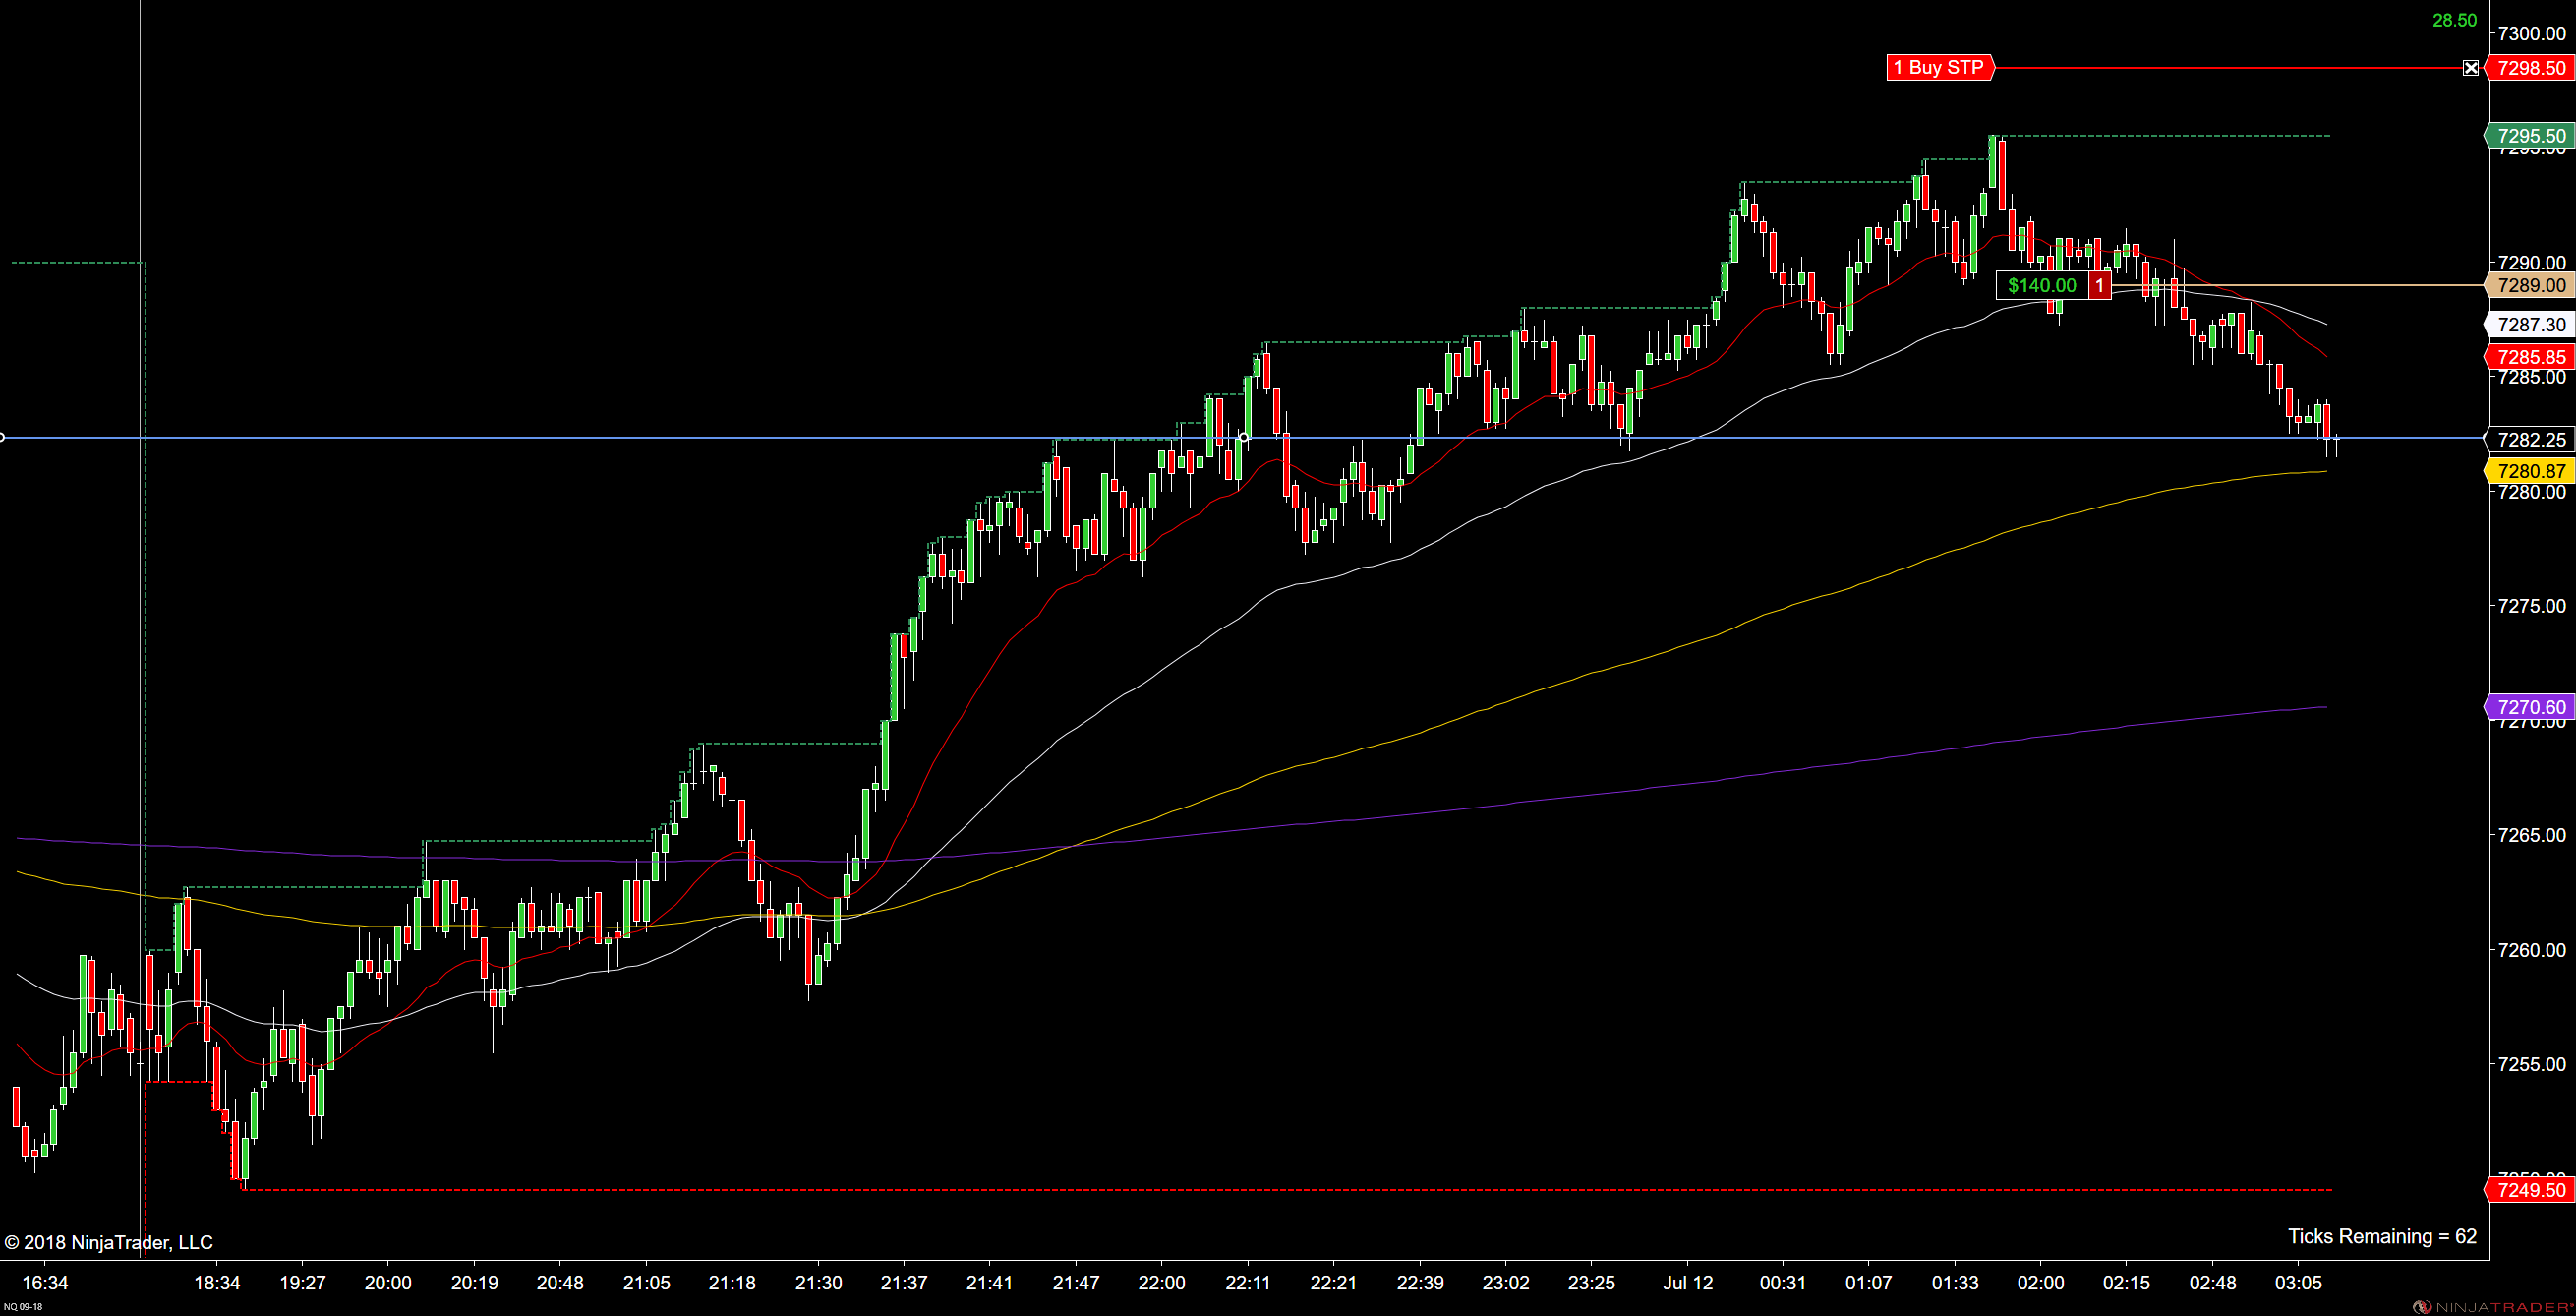The height and width of the screenshot is (1316, 2576).
Task: Click the 01:33 time axis label
Action: point(1955,1283)
